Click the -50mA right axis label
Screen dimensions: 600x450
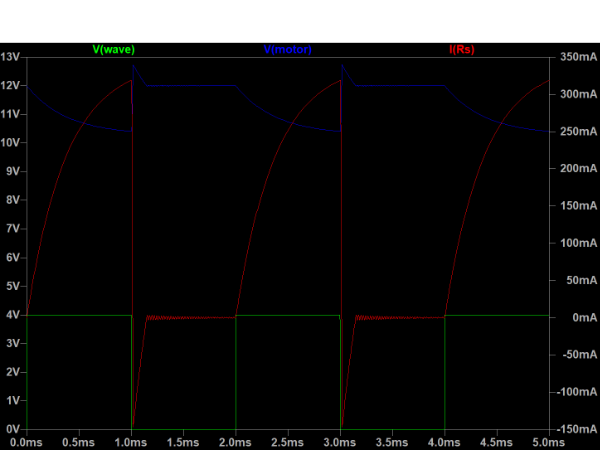tap(576, 354)
